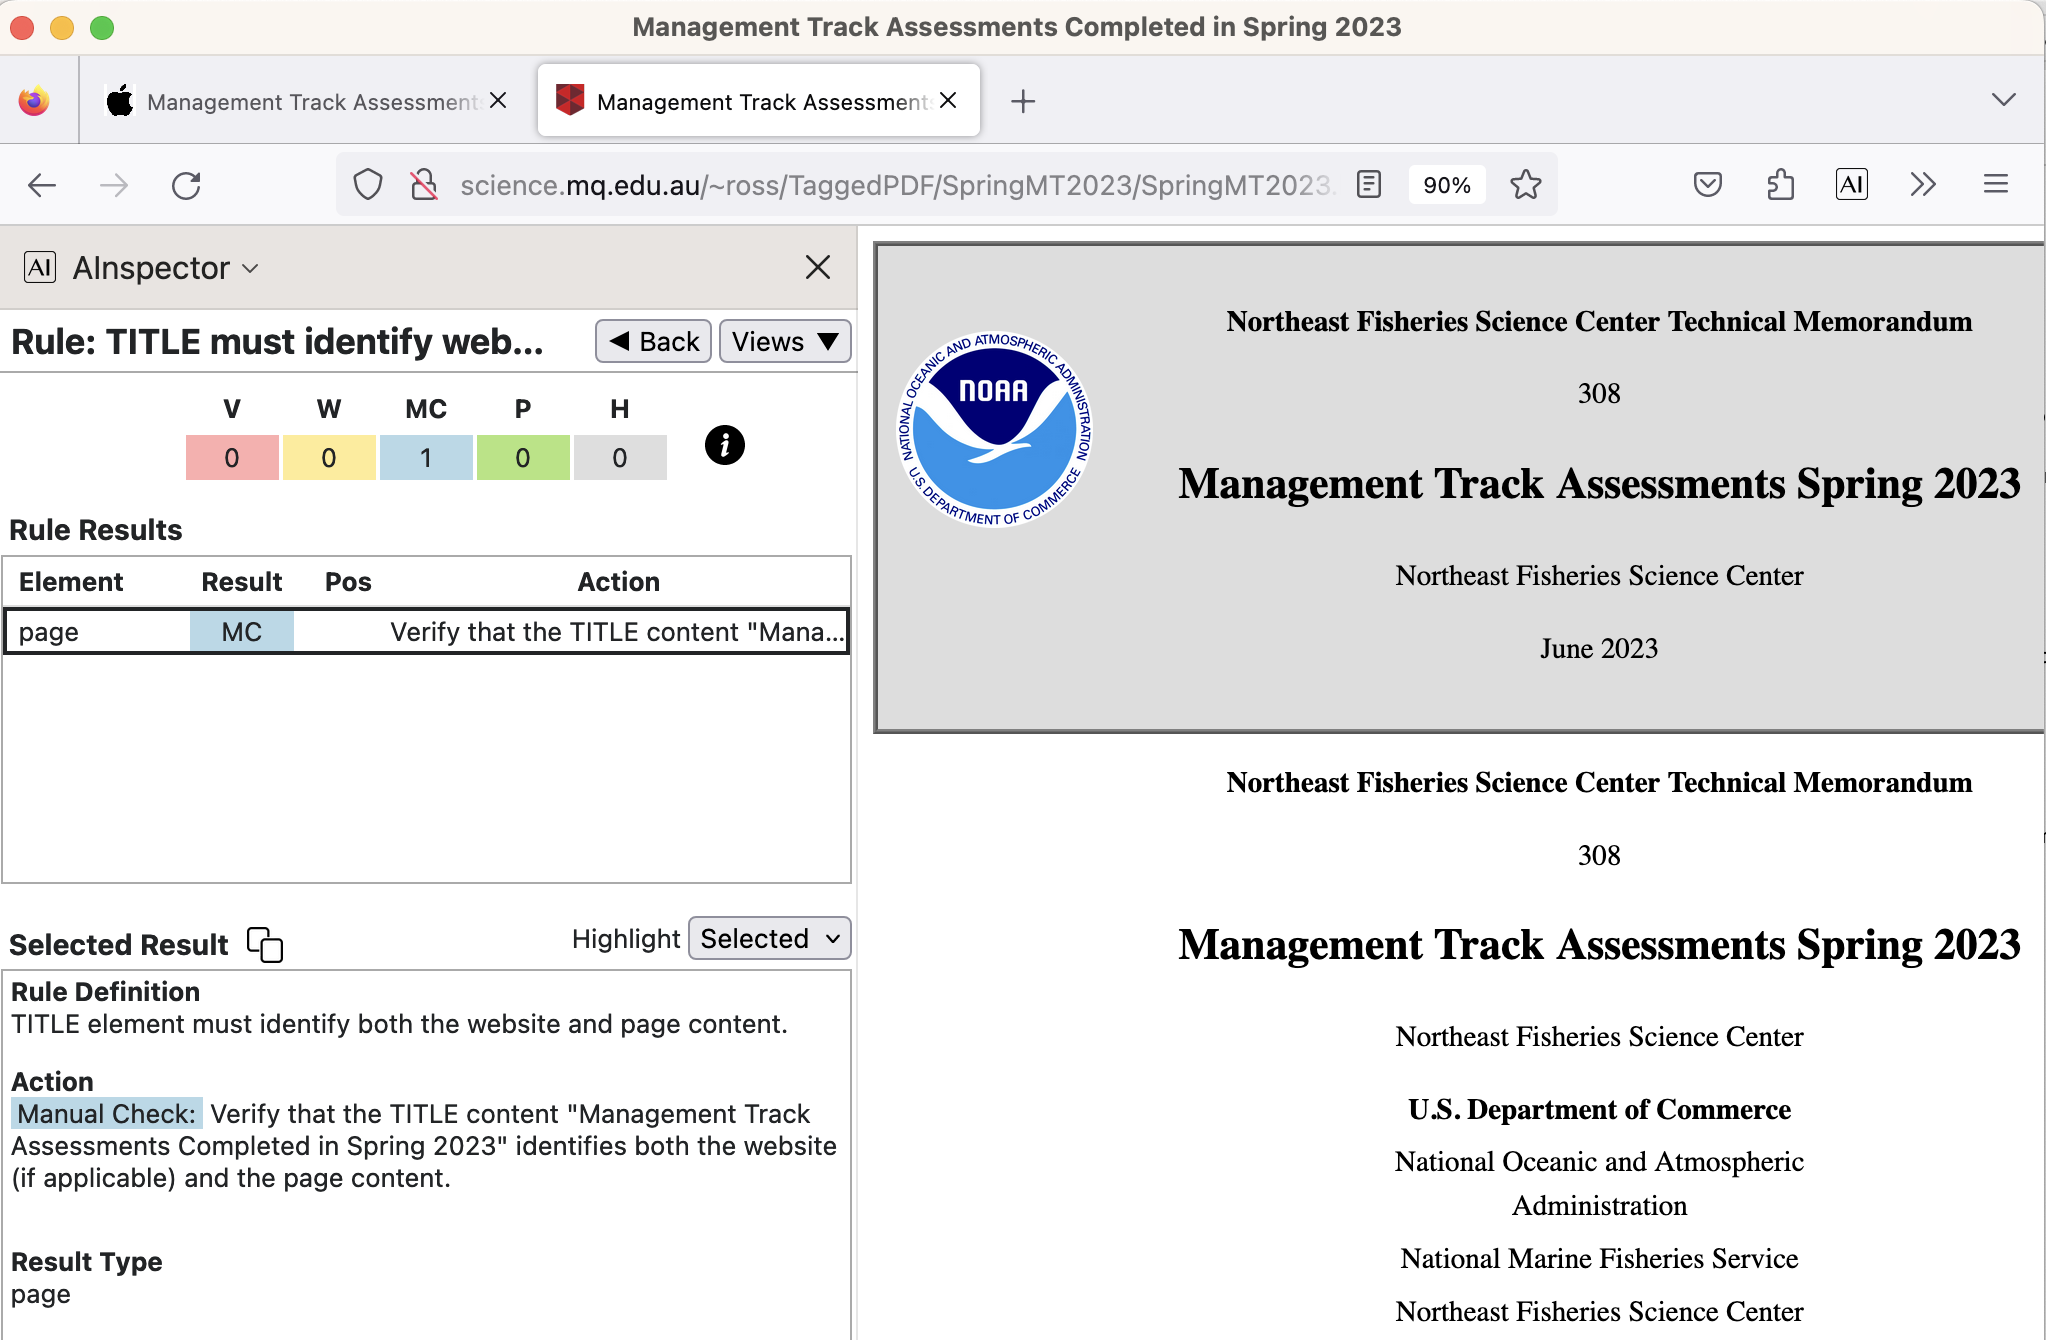Open a new tab
The image size is (2046, 1340).
tap(1022, 101)
